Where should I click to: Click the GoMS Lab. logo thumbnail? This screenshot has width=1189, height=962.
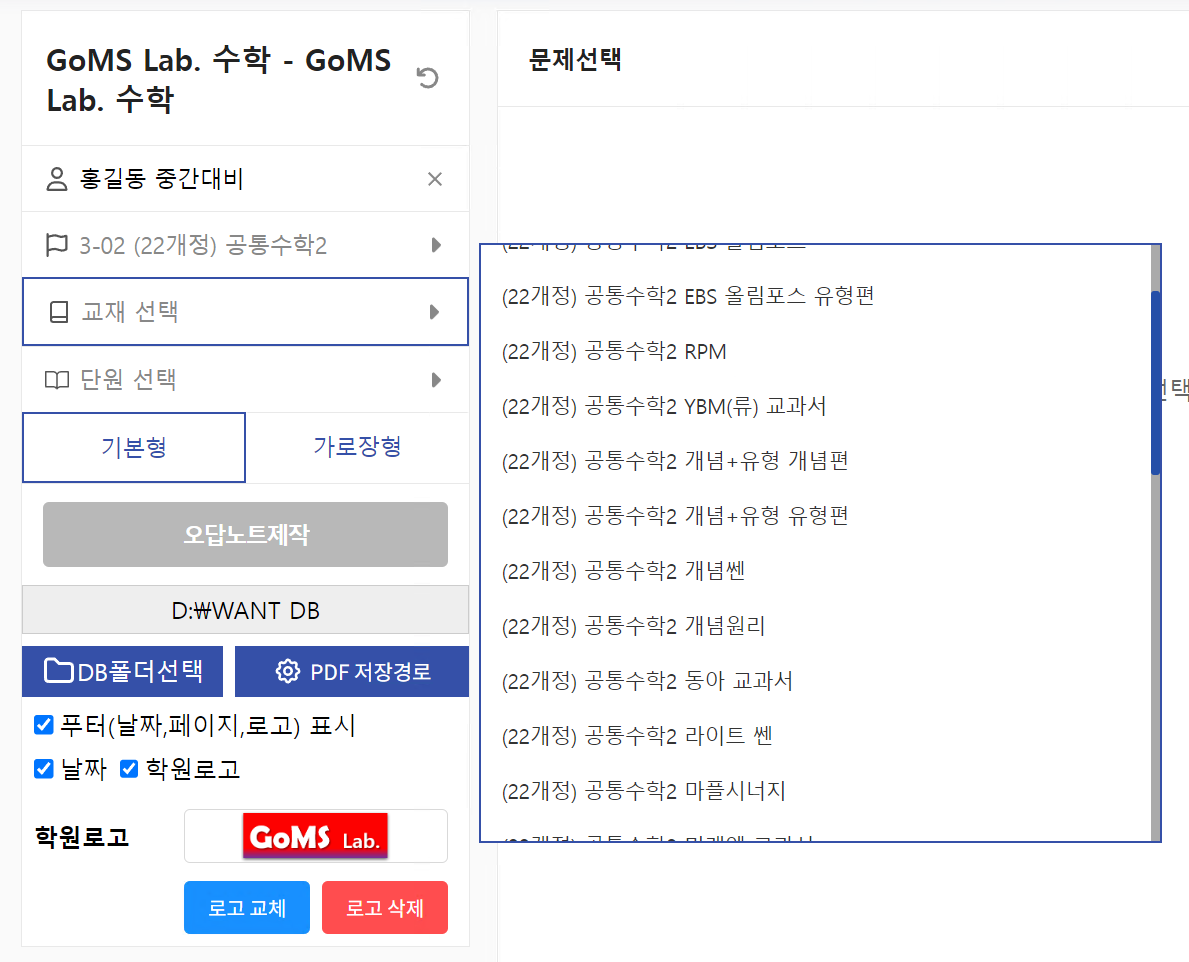coord(315,836)
